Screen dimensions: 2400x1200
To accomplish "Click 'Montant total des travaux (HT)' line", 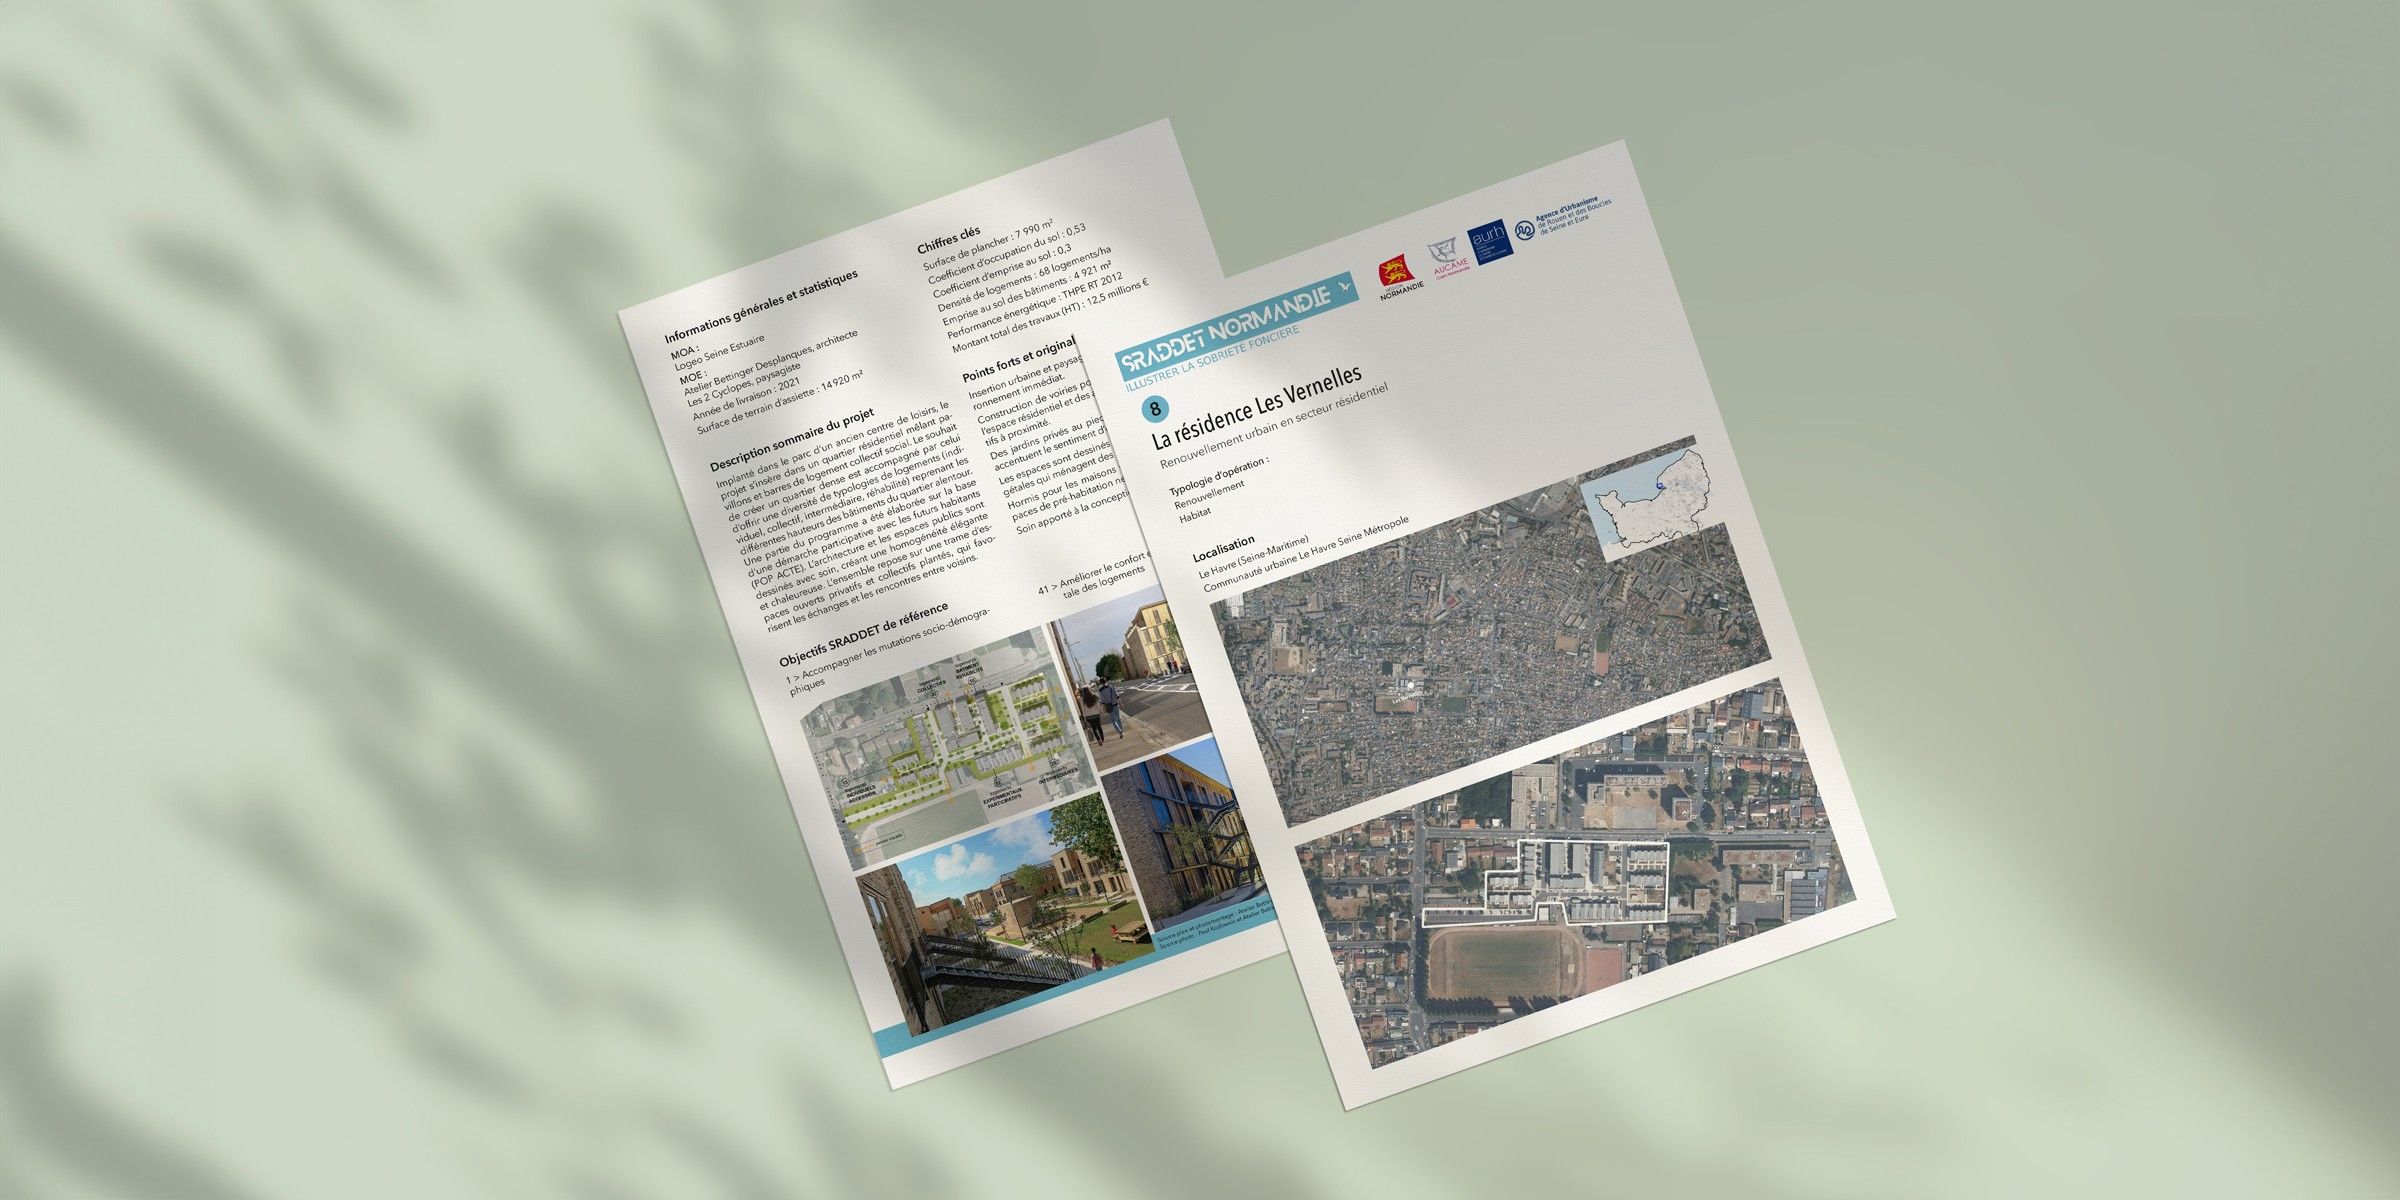I will coord(1049,314).
